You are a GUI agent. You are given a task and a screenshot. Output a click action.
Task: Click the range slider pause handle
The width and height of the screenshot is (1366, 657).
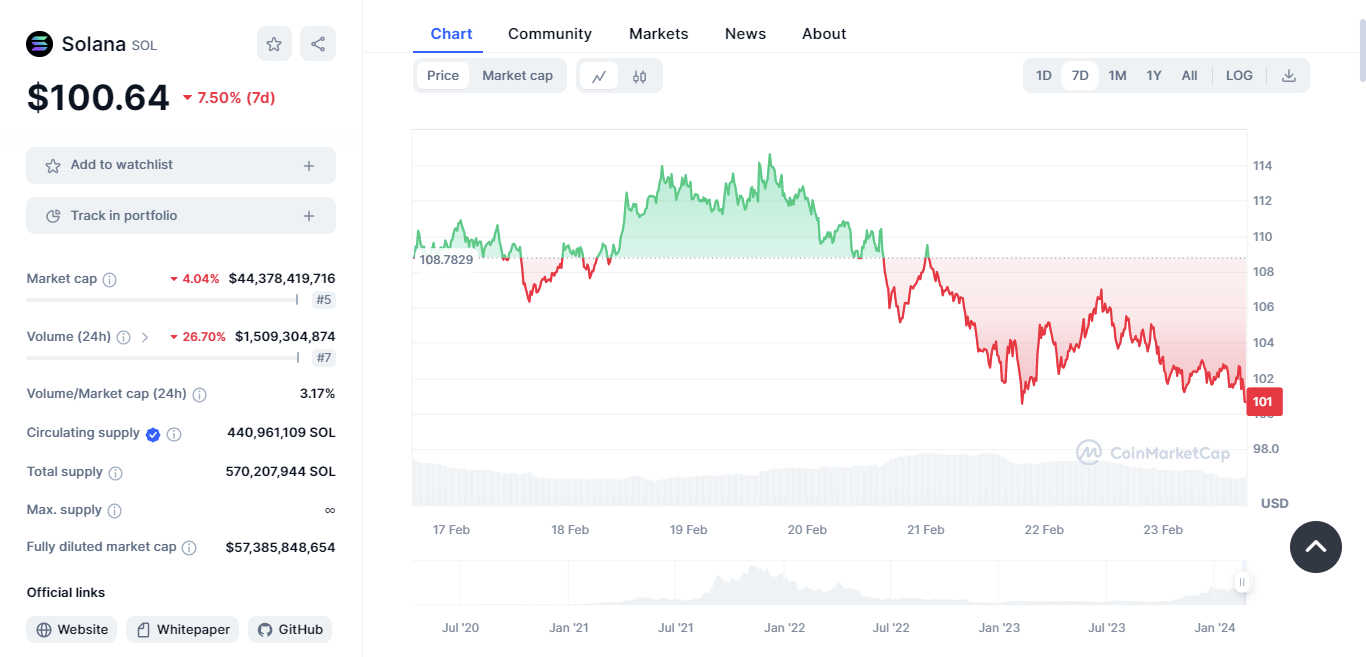pyautogui.click(x=1242, y=582)
